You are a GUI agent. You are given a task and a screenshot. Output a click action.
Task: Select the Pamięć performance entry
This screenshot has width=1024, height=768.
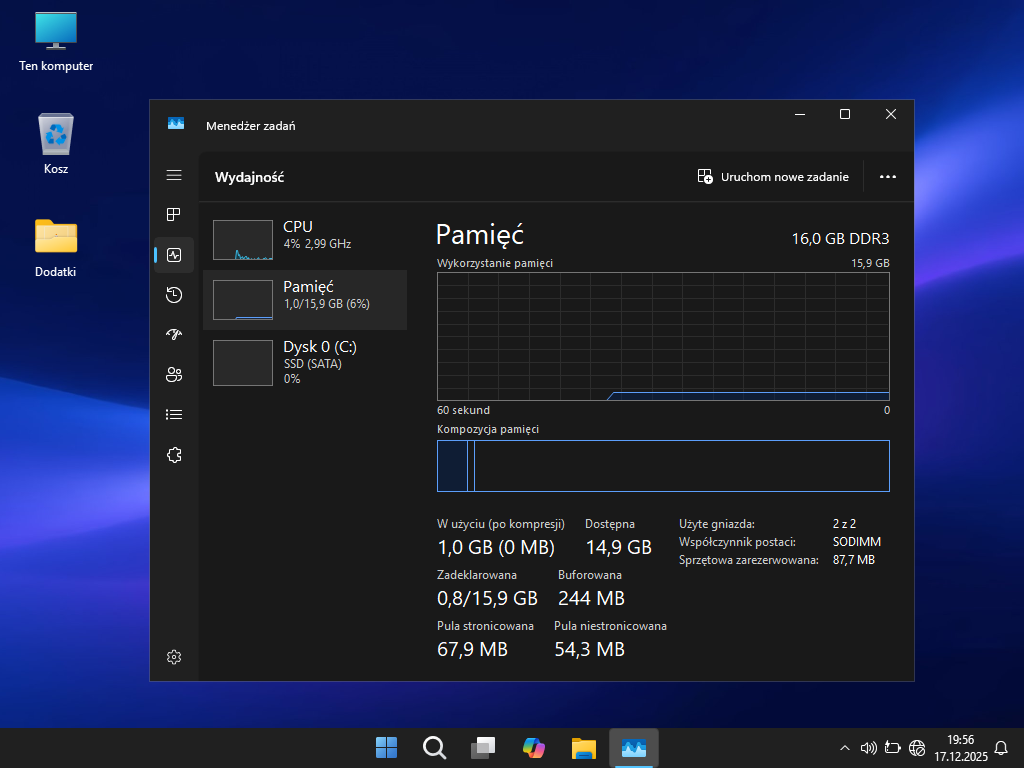tap(305, 300)
